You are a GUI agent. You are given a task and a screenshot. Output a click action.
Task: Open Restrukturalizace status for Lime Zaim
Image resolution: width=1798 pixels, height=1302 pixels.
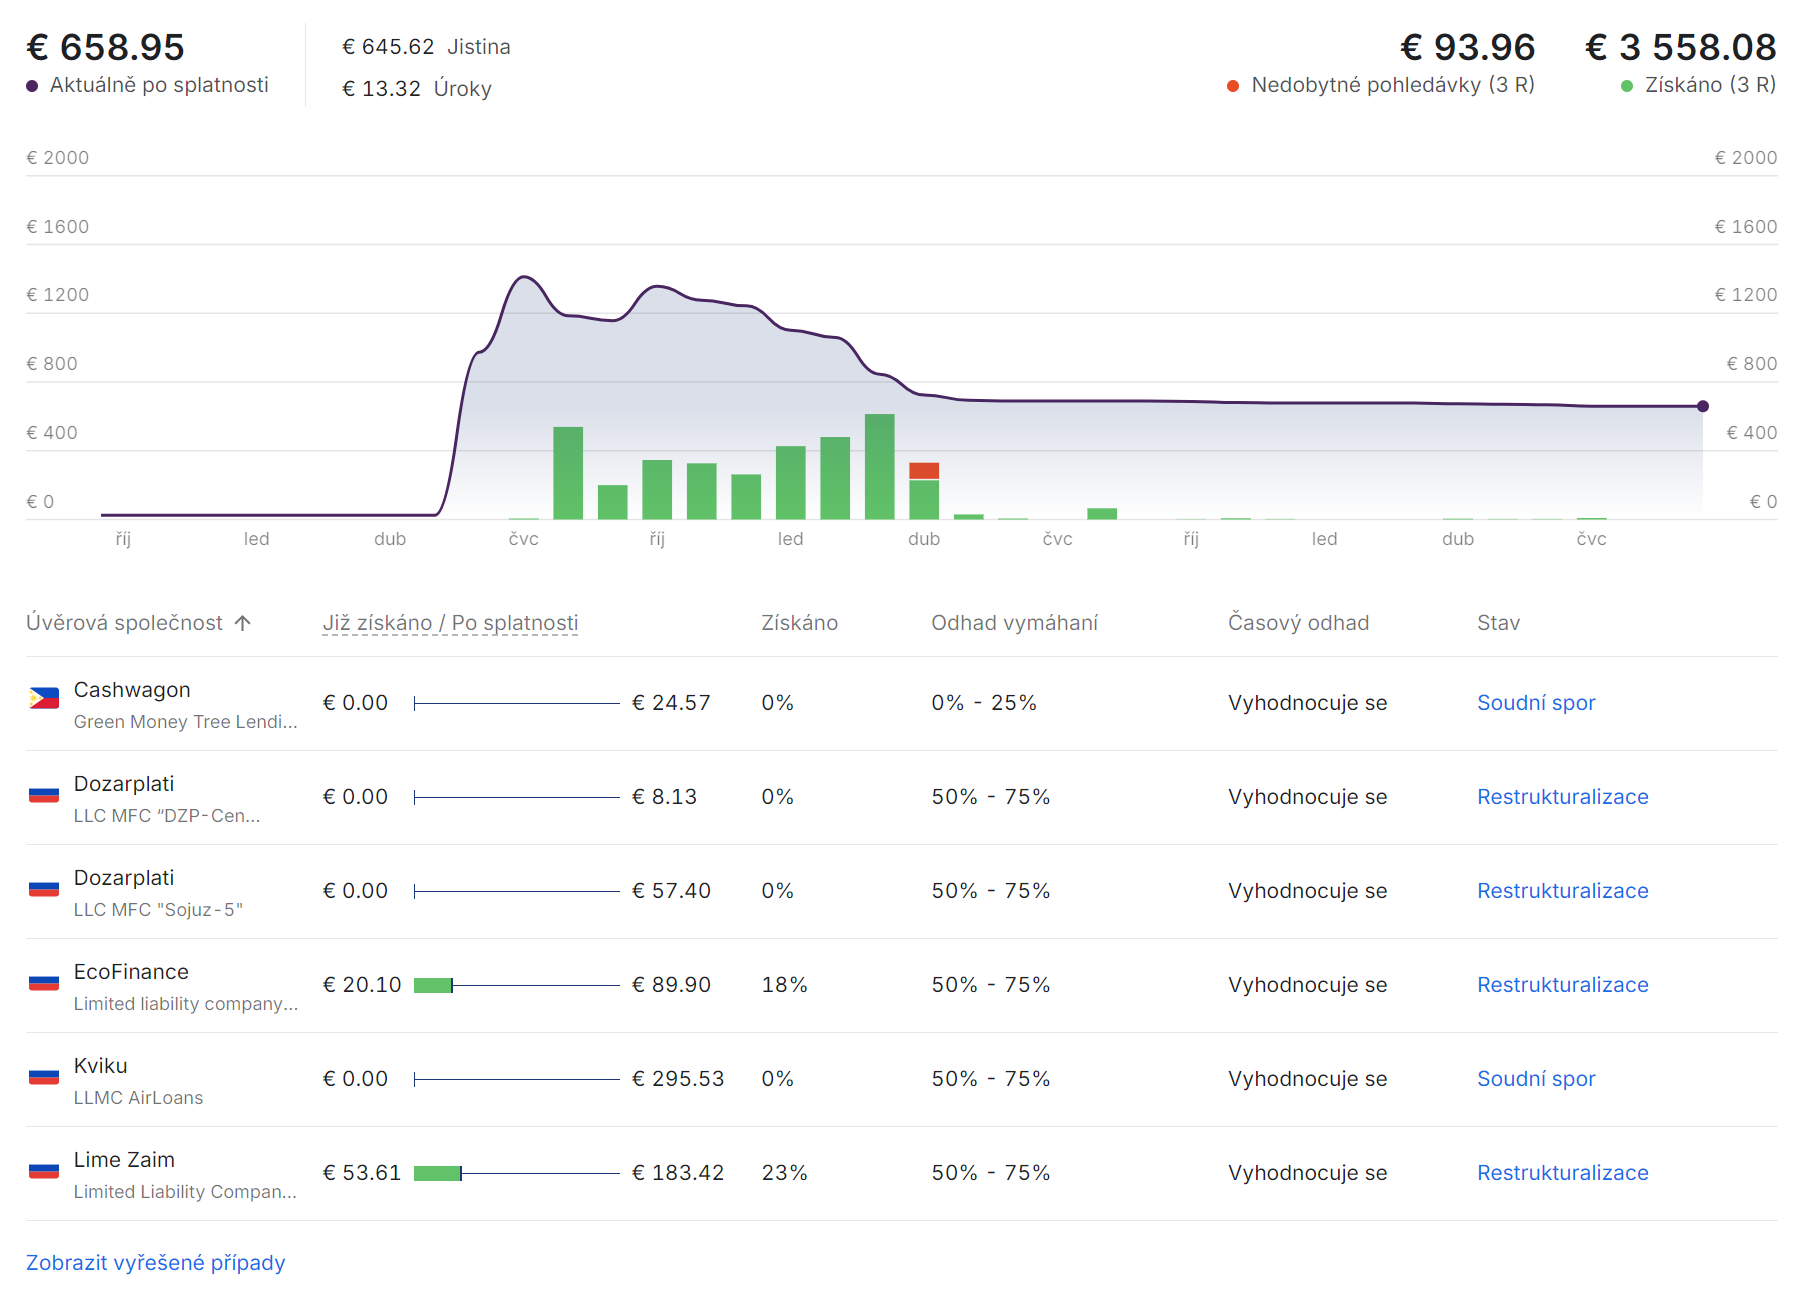pos(1563,1173)
